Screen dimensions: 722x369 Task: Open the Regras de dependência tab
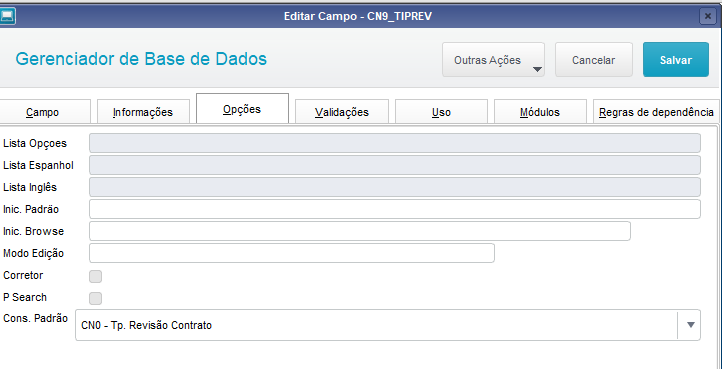pyautogui.click(x=656, y=112)
